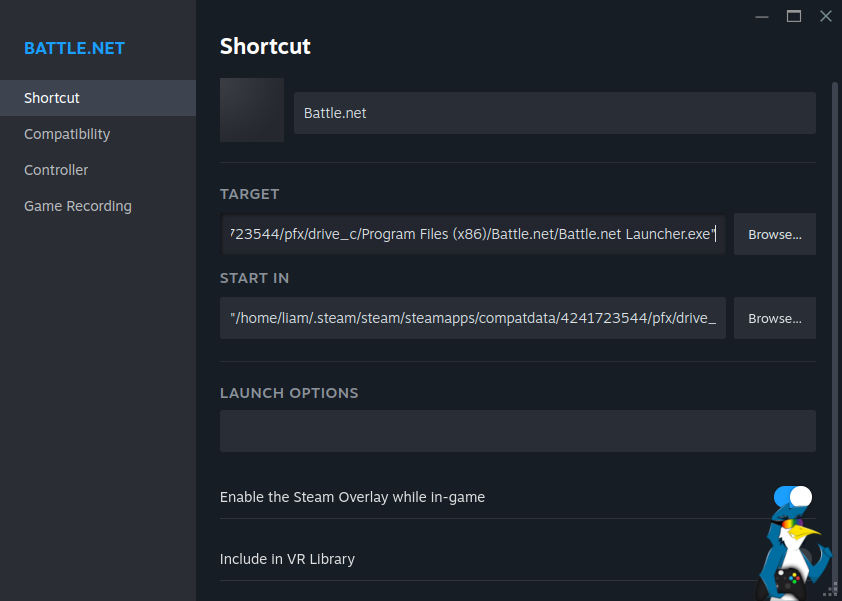The image size is (842, 601).
Task: Edit the Battle.net shortcut name field
Action: [554, 113]
